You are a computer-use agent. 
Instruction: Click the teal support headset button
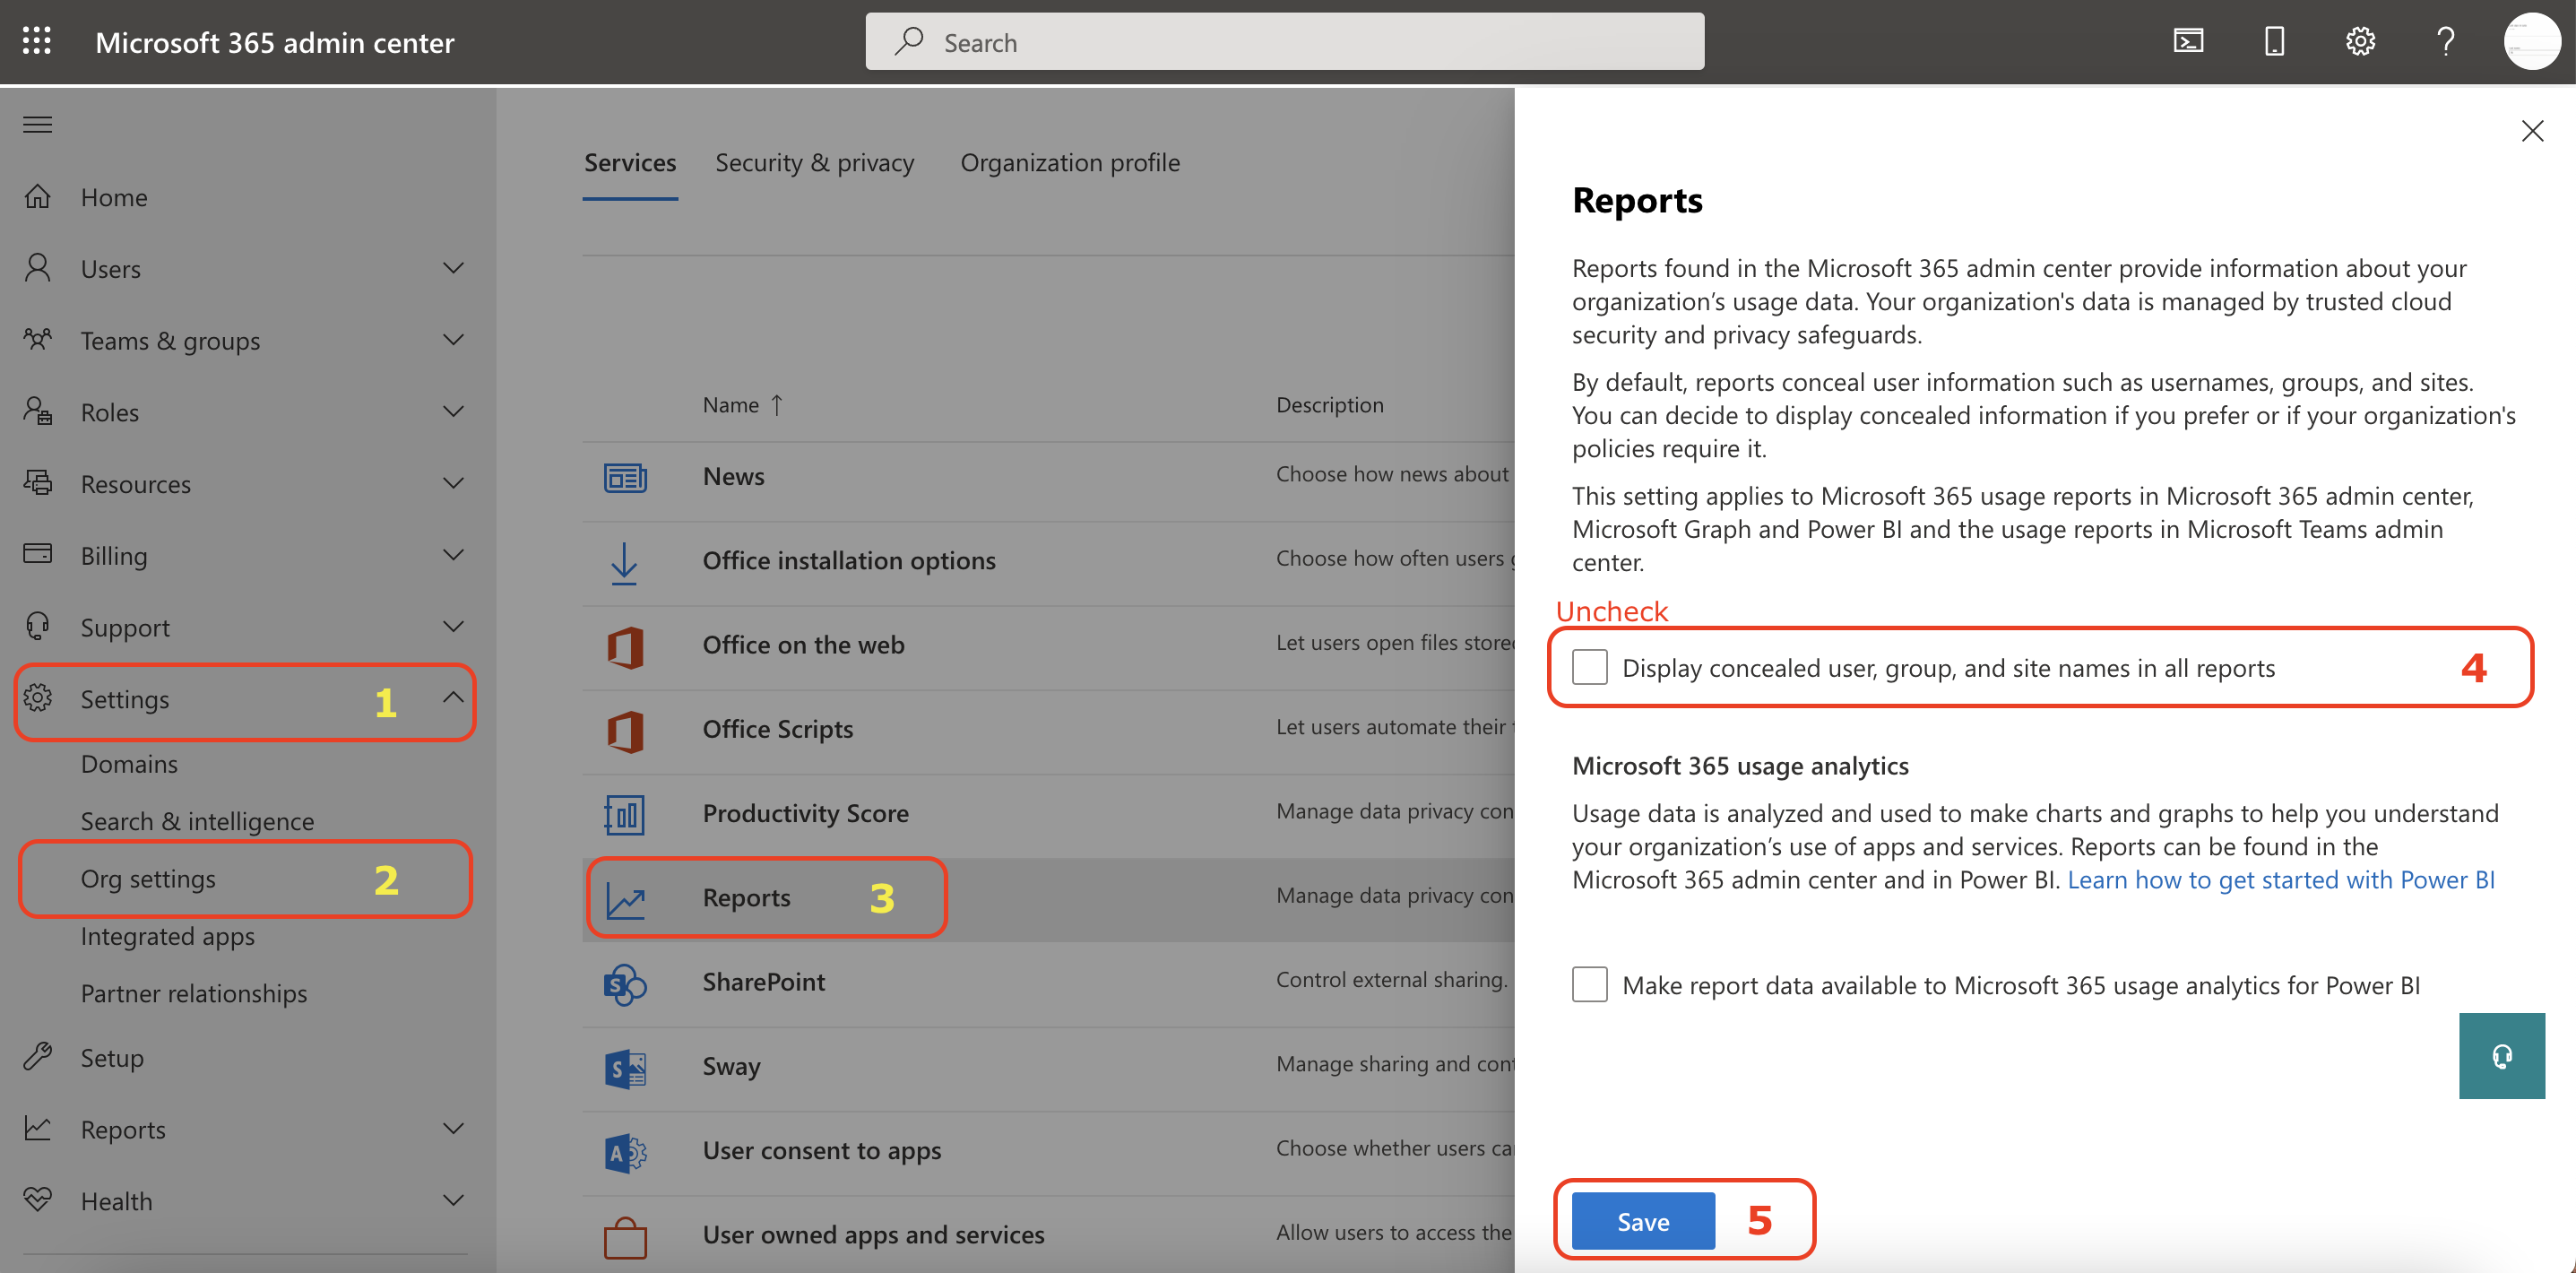point(2501,1056)
